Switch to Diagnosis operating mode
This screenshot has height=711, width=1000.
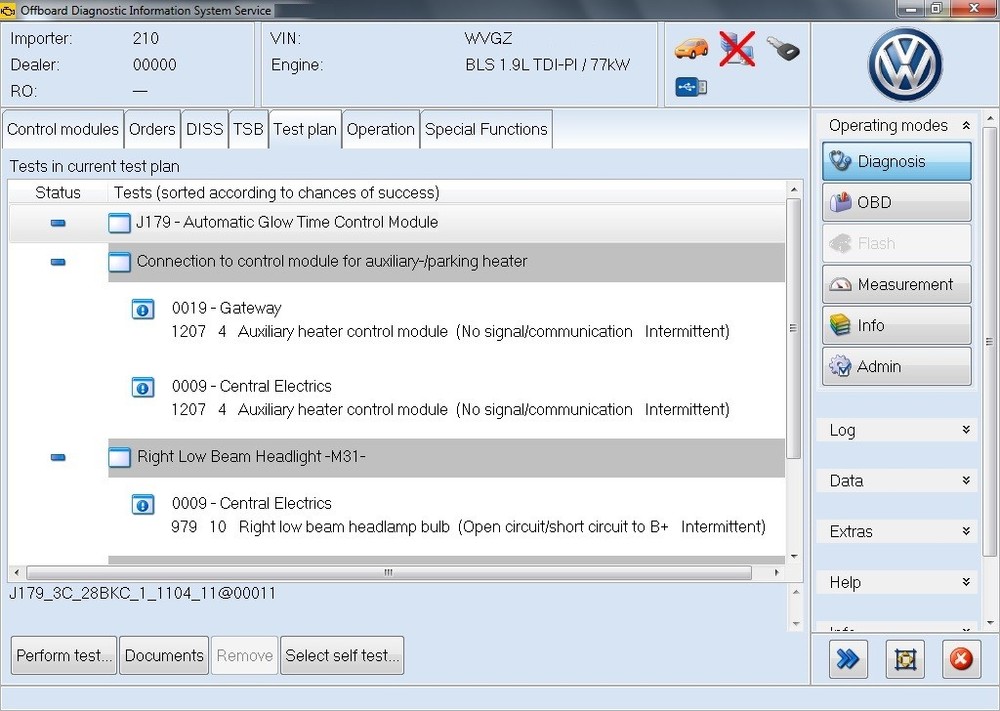897,161
